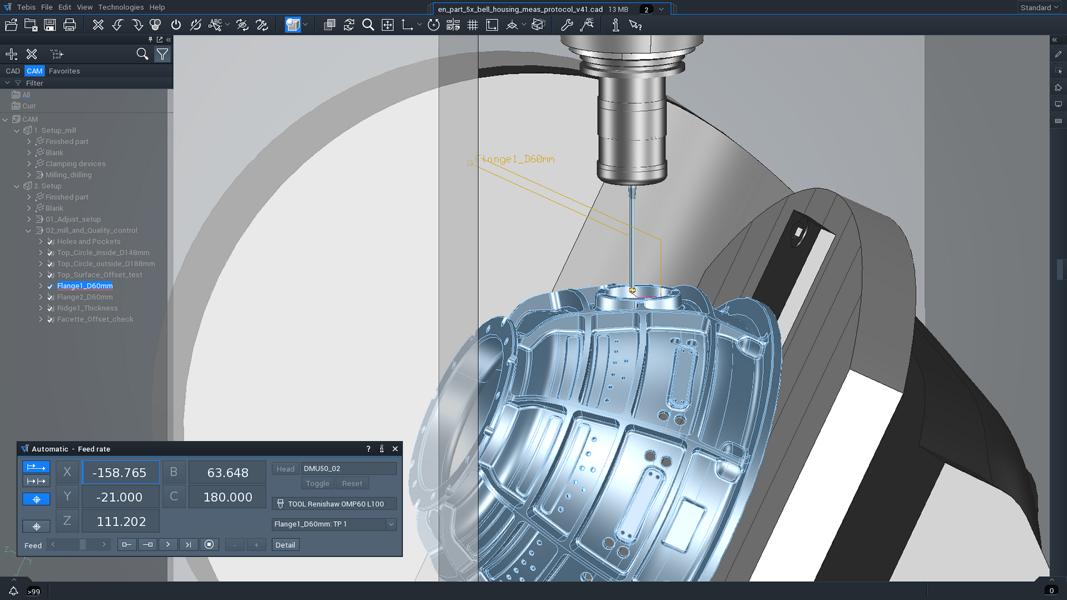Toggle checkbox for Flange2_D60mm
Screen dimensions: 1067x600
point(50,297)
